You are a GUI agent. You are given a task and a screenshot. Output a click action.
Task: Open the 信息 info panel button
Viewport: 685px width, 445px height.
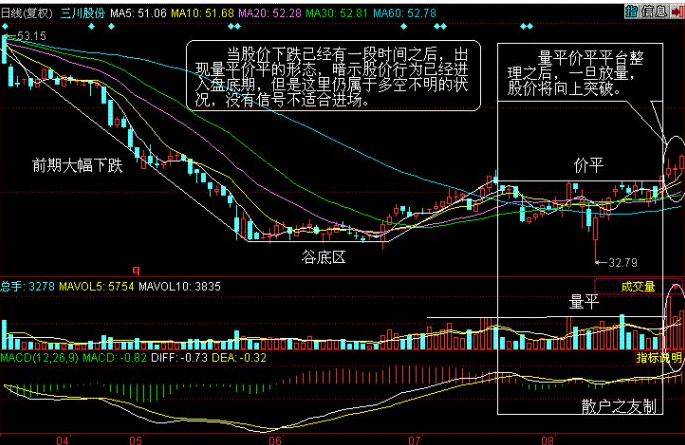click(x=654, y=11)
